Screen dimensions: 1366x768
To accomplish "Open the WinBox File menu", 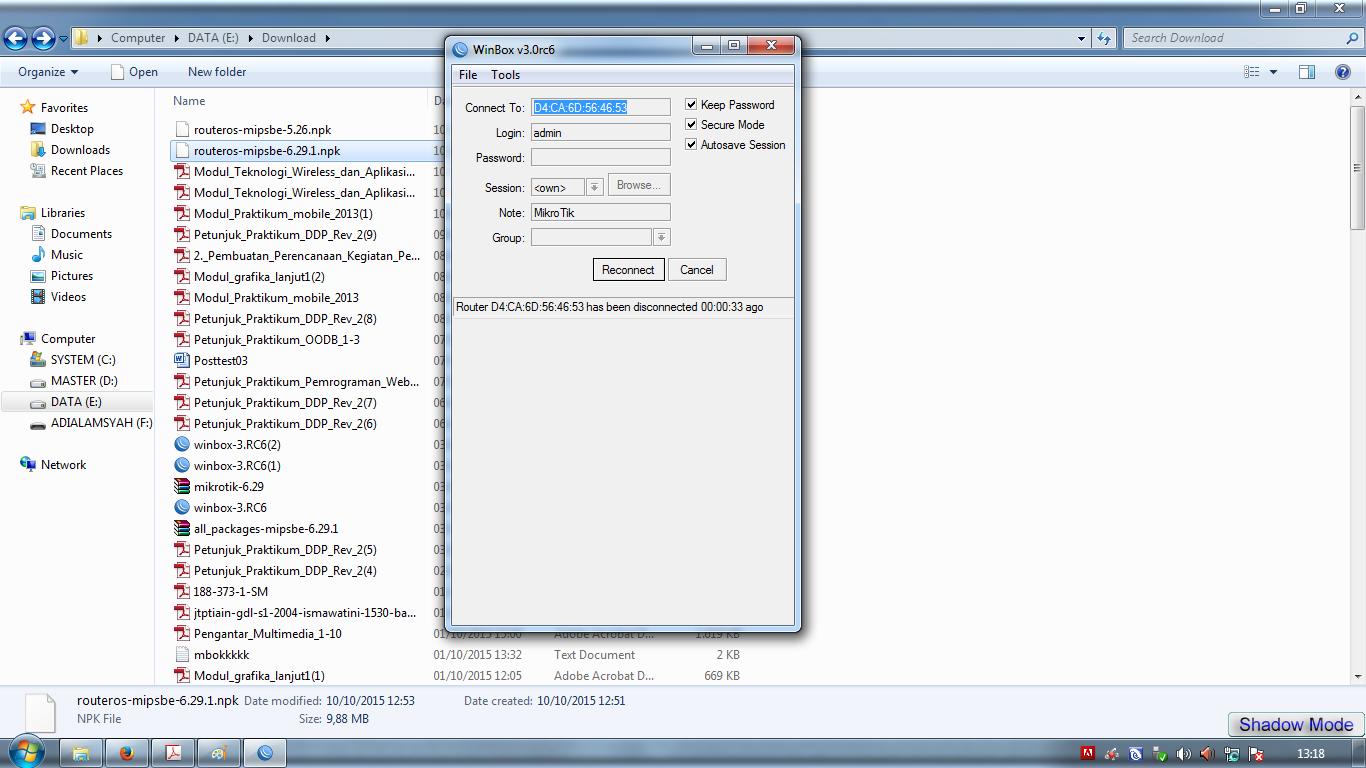I will [468, 75].
